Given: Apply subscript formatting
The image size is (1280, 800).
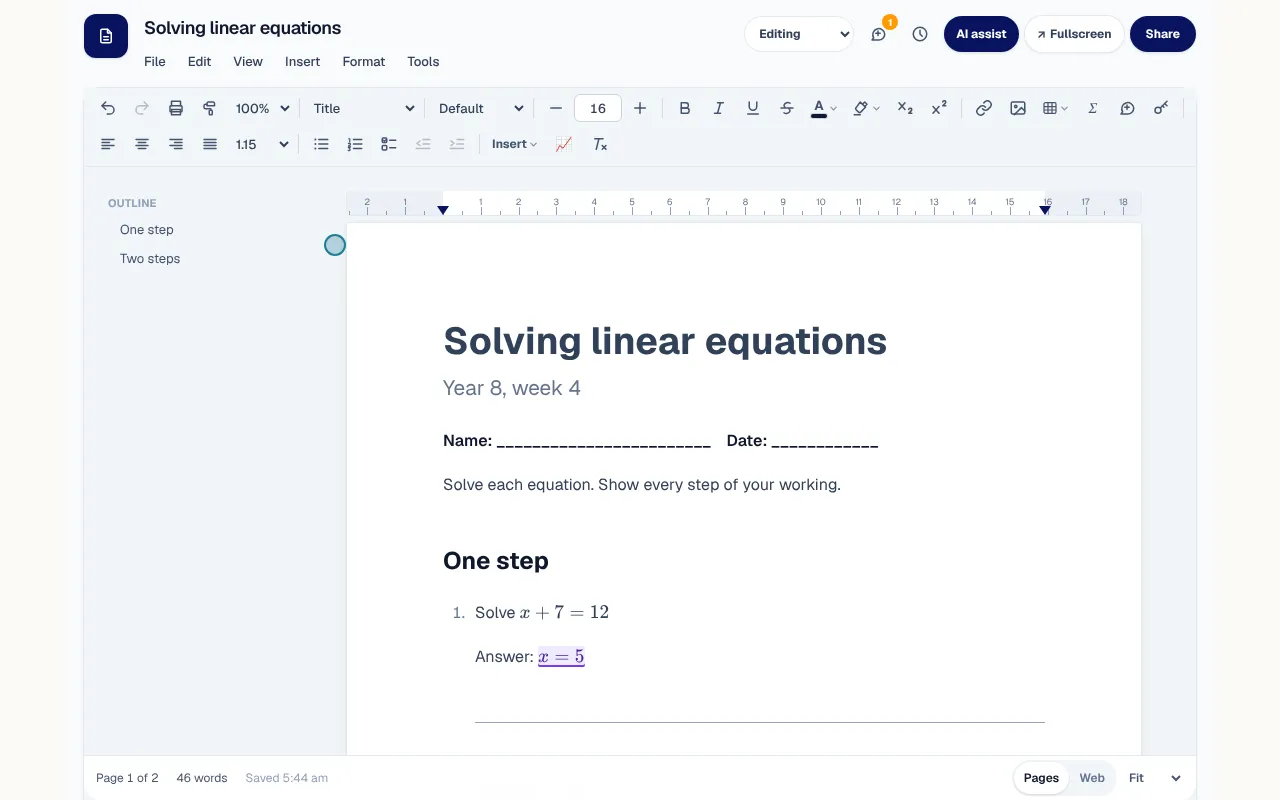Looking at the screenshot, I should tap(905, 108).
